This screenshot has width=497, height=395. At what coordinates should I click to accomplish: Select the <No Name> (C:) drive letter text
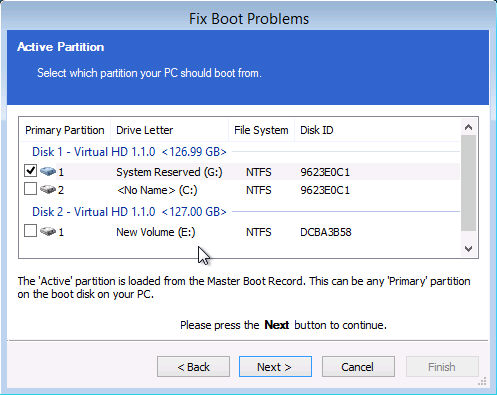[x=157, y=190]
